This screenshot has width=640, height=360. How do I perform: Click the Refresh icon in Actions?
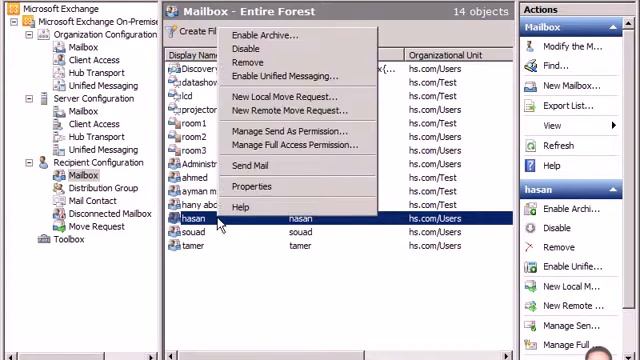[x=530, y=146]
